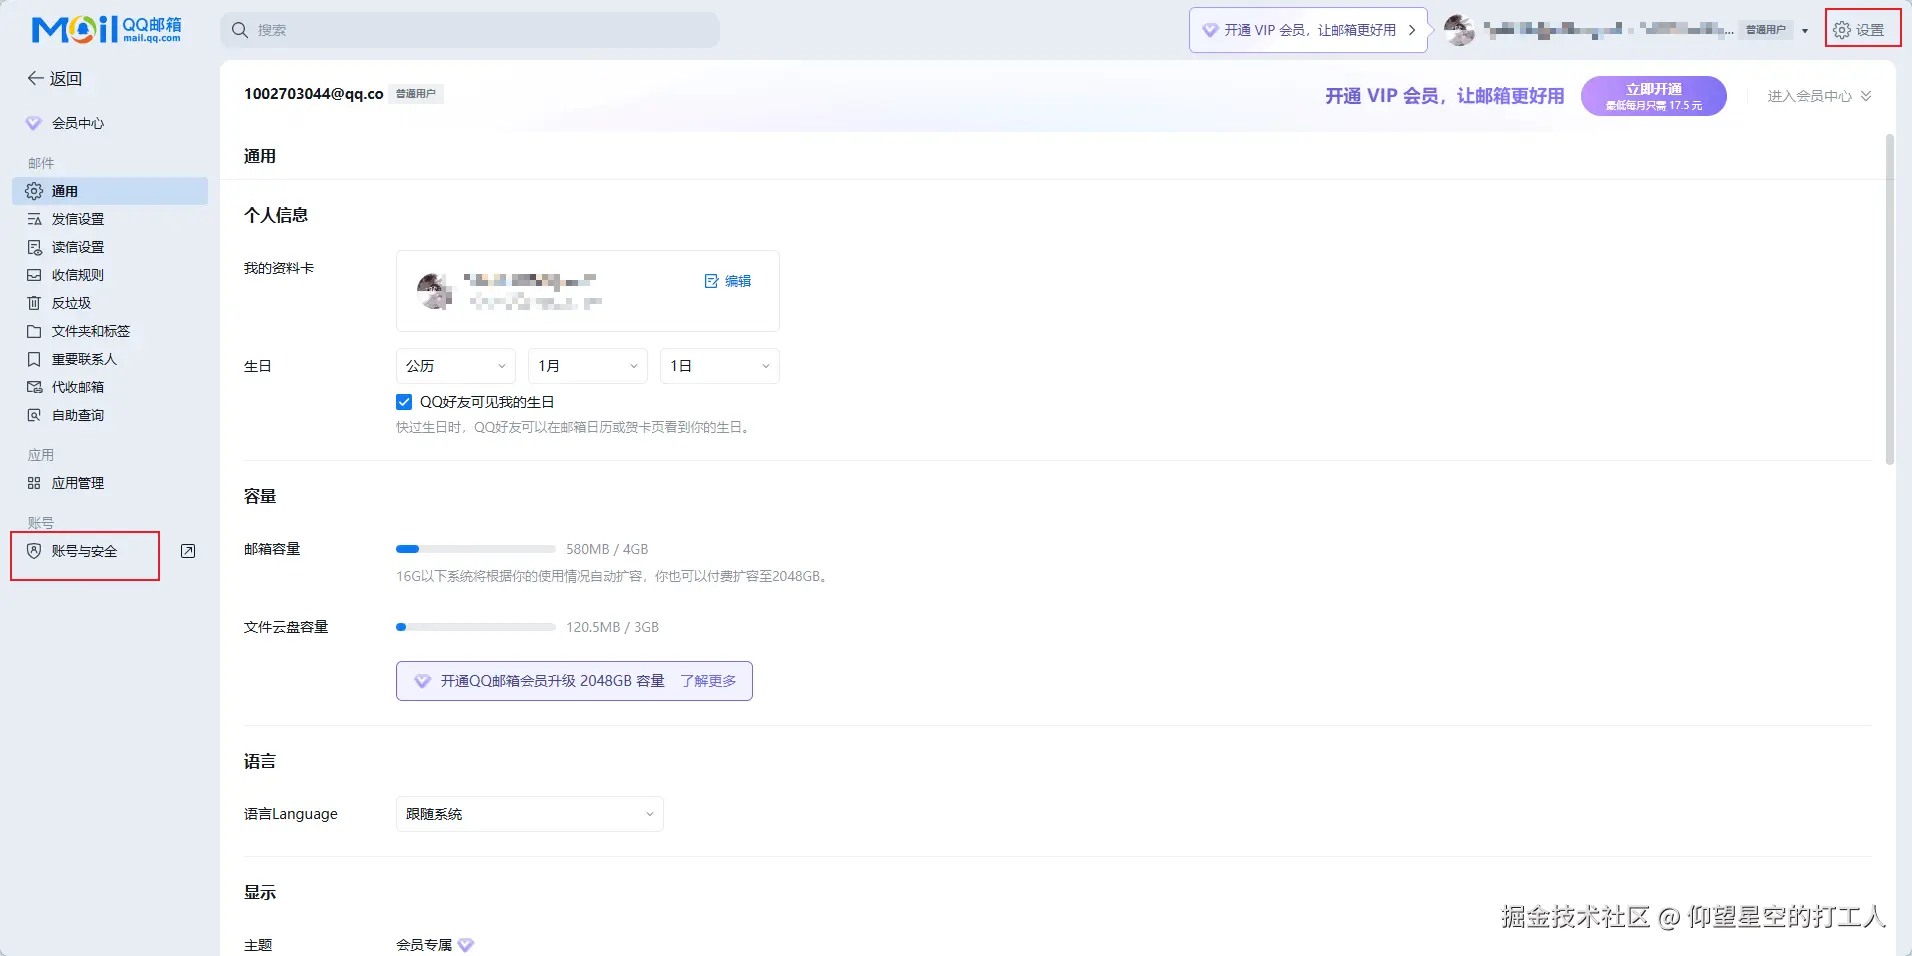The image size is (1912, 956).
Task: Toggle QQ好友可见我的生日 checkbox
Action: click(404, 402)
